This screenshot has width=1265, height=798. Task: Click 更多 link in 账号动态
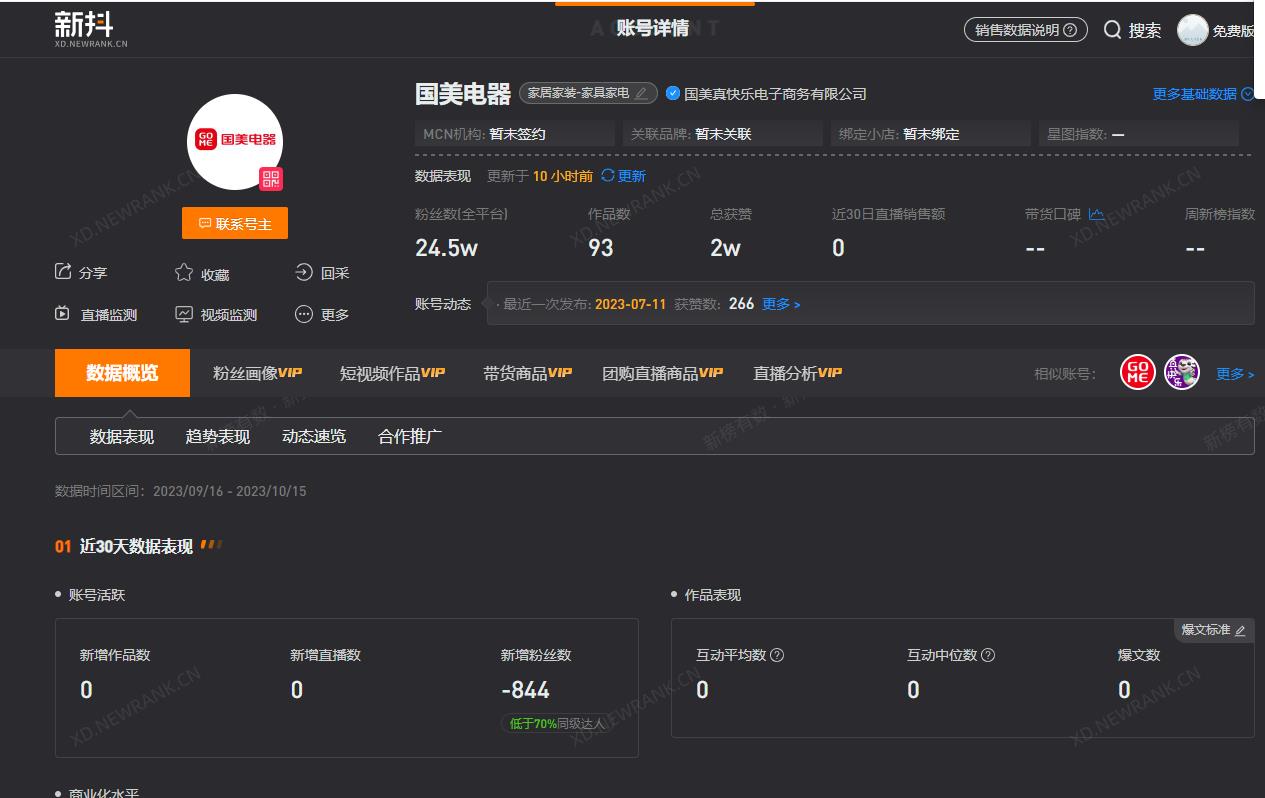pyautogui.click(x=781, y=304)
